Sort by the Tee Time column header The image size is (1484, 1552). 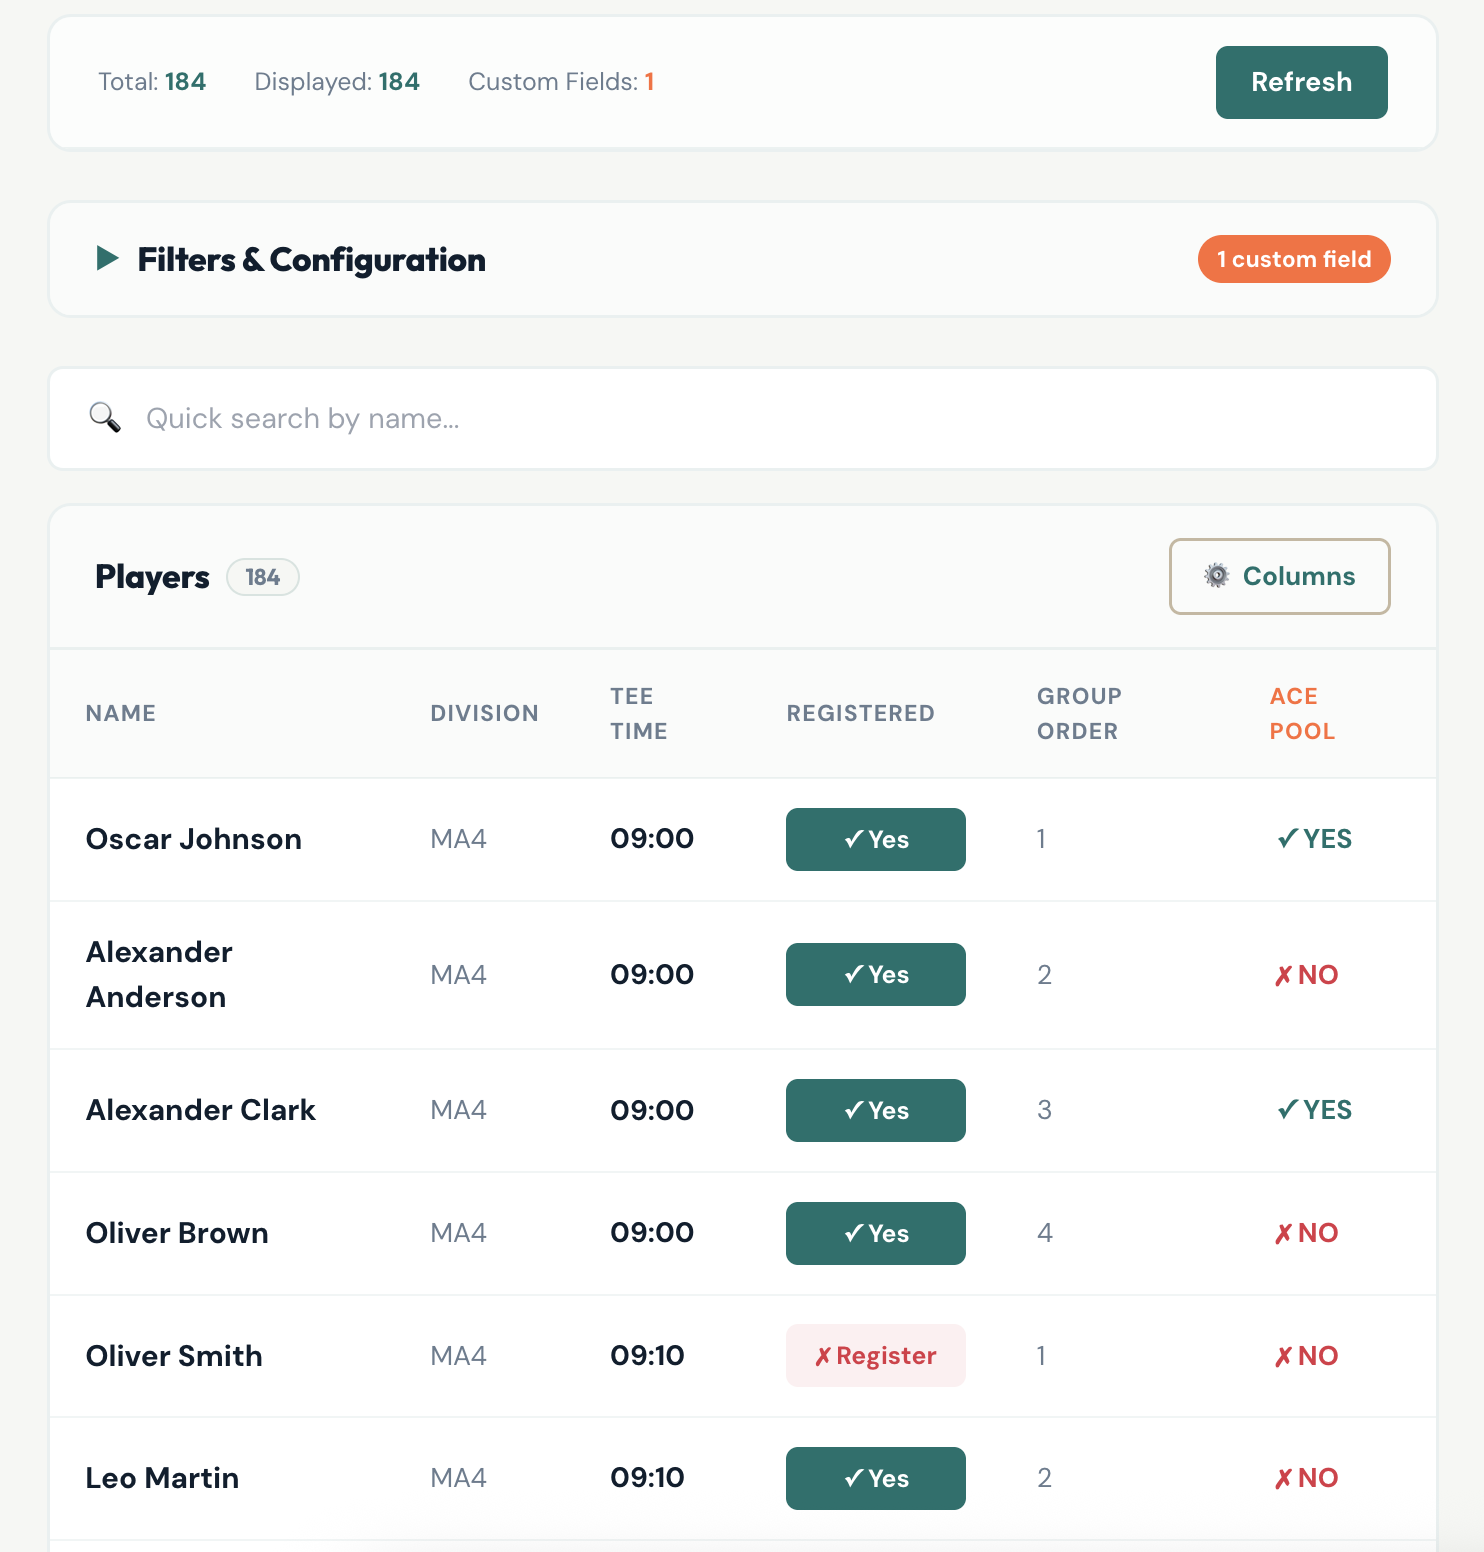click(x=638, y=713)
